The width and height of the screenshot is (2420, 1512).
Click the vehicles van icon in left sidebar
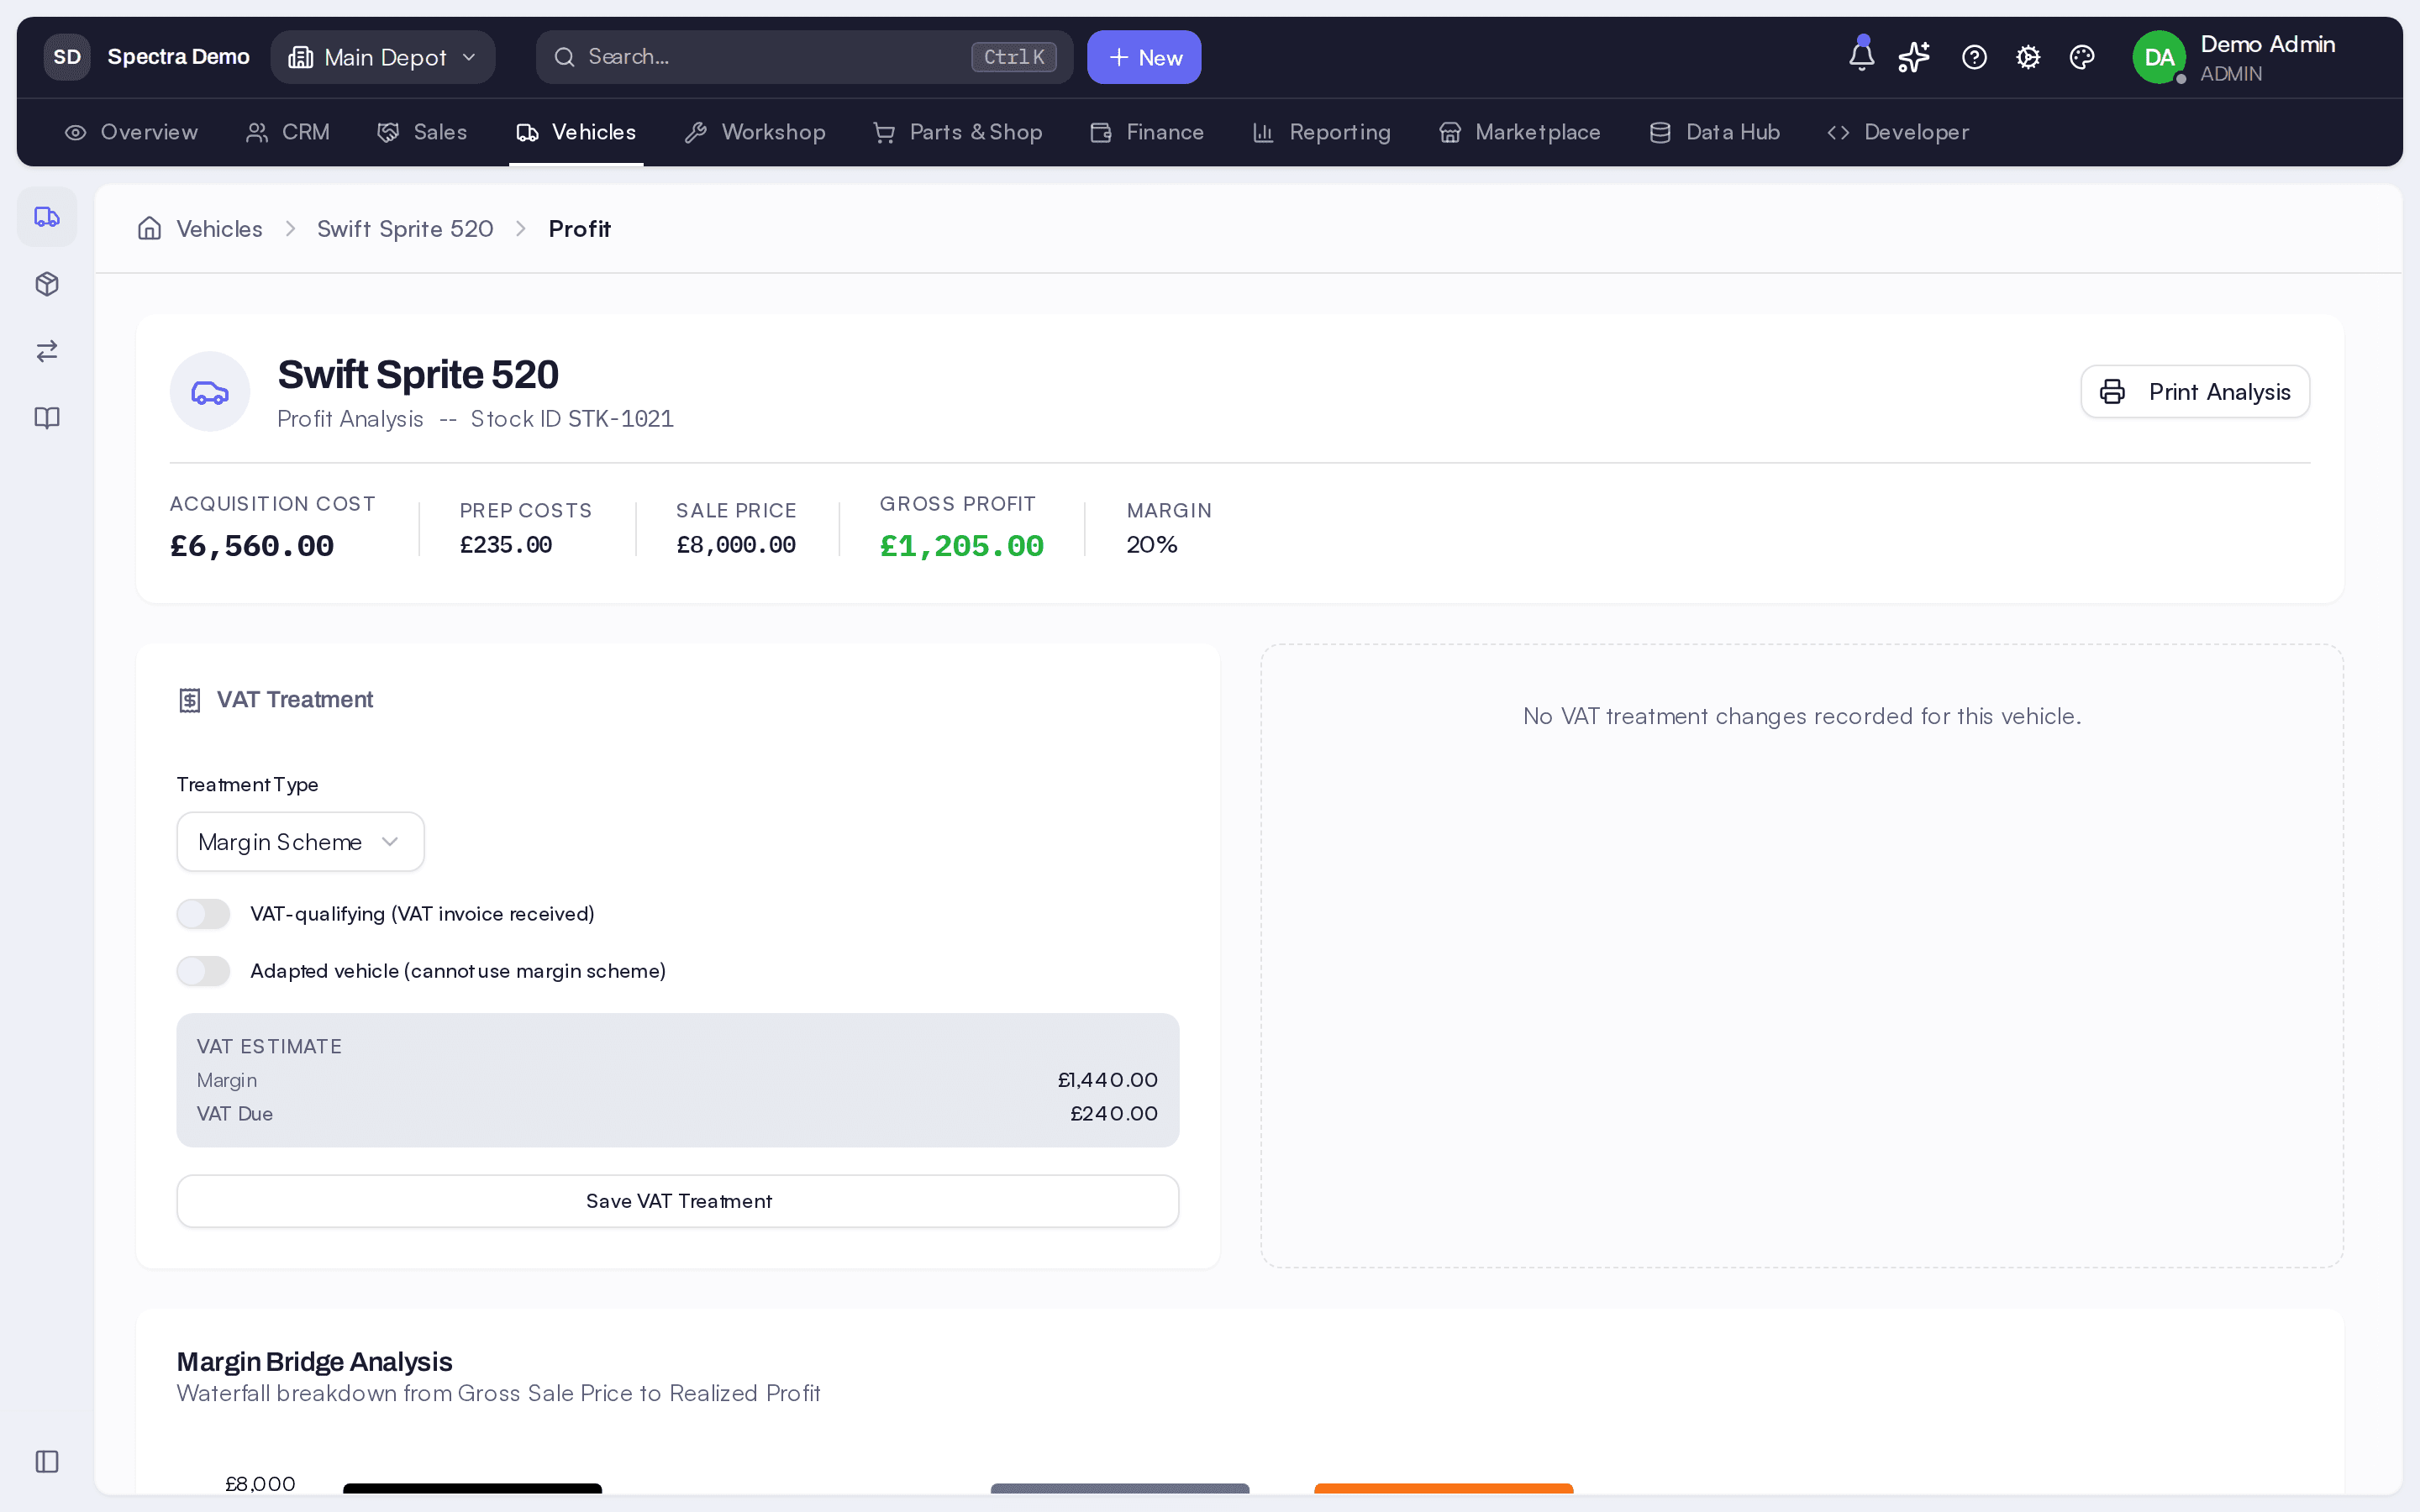pos(47,217)
